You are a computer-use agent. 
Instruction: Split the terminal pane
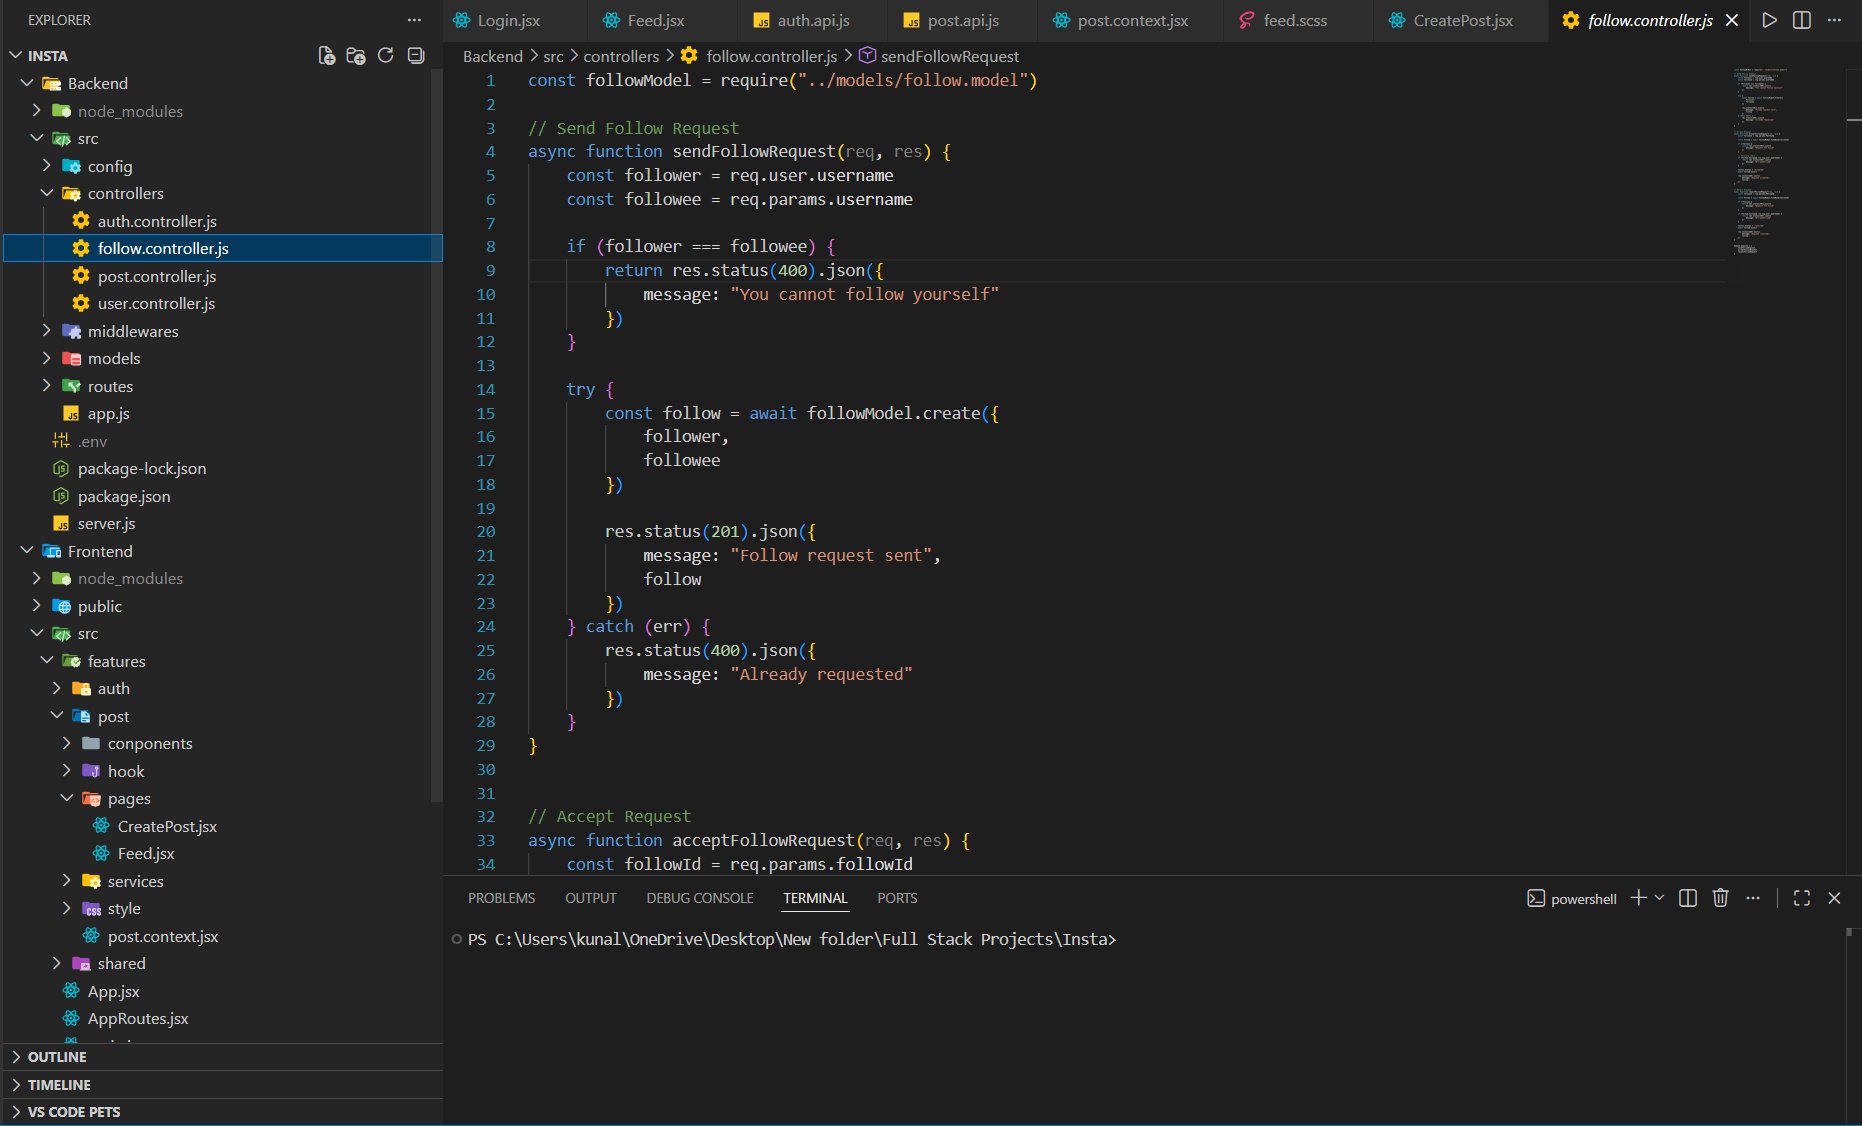coord(1688,898)
